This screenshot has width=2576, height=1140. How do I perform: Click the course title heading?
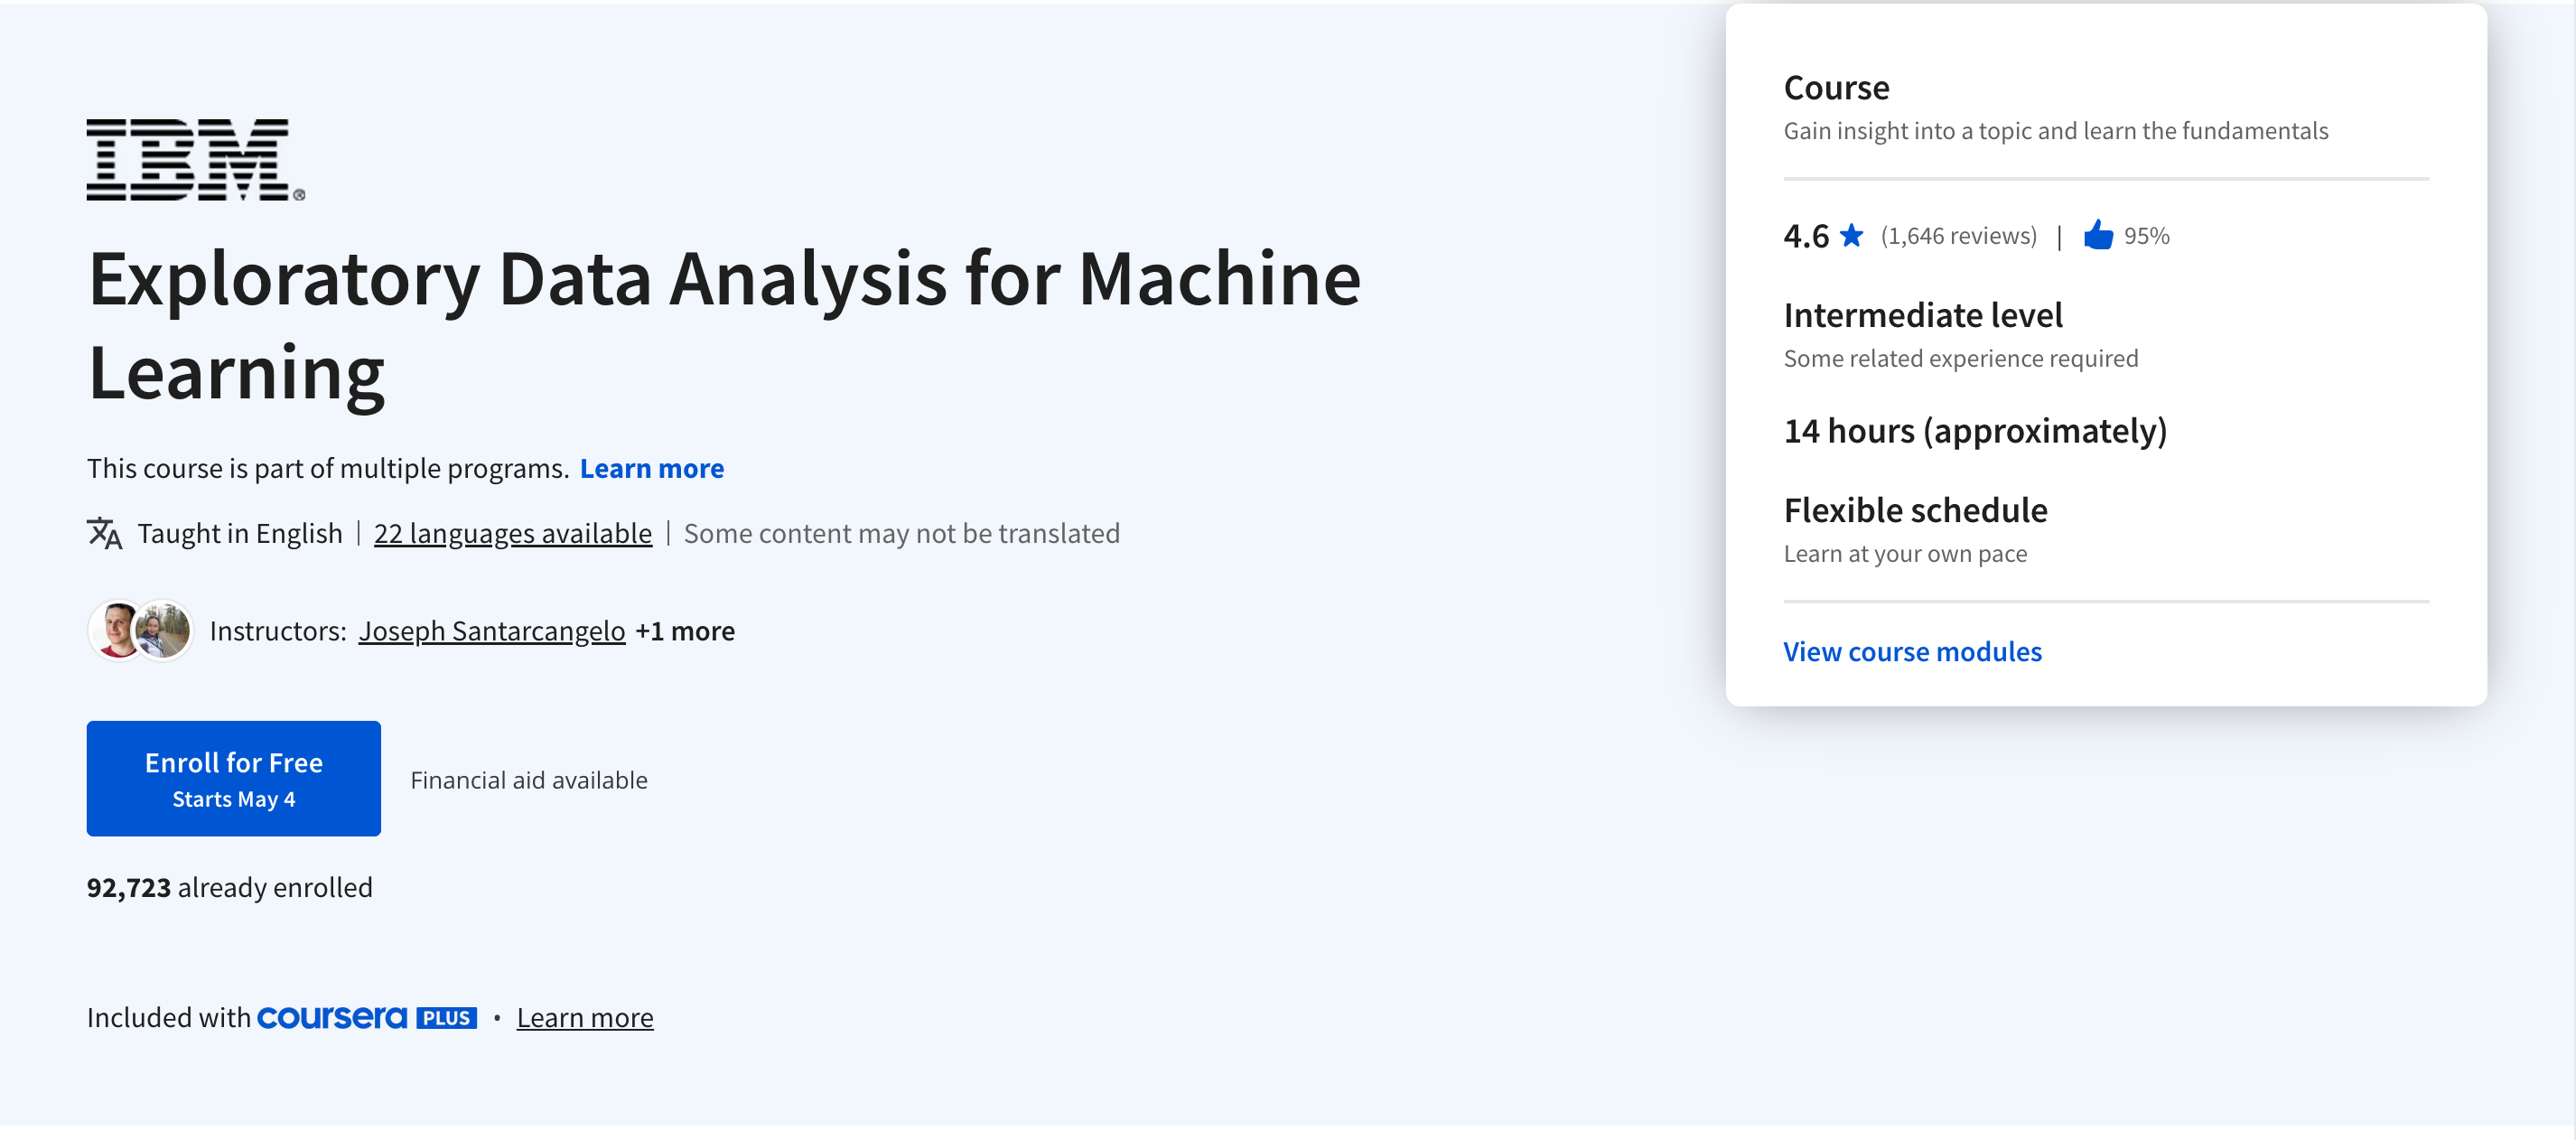point(724,325)
